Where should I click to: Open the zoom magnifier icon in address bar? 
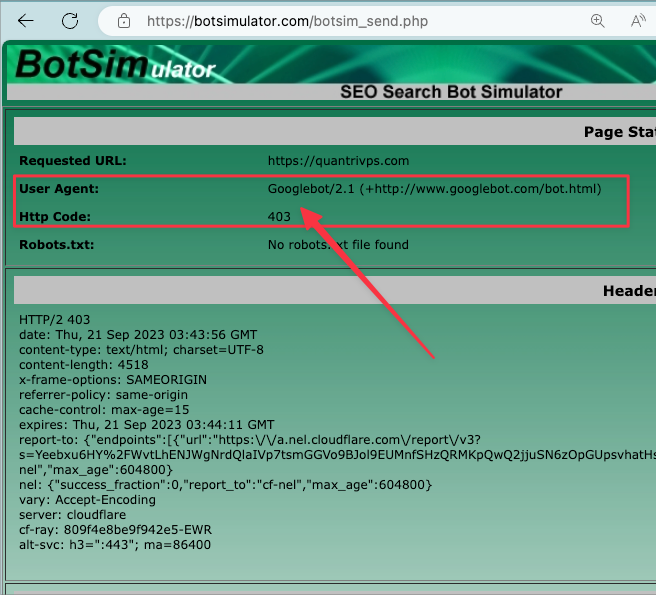click(x=597, y=20)
